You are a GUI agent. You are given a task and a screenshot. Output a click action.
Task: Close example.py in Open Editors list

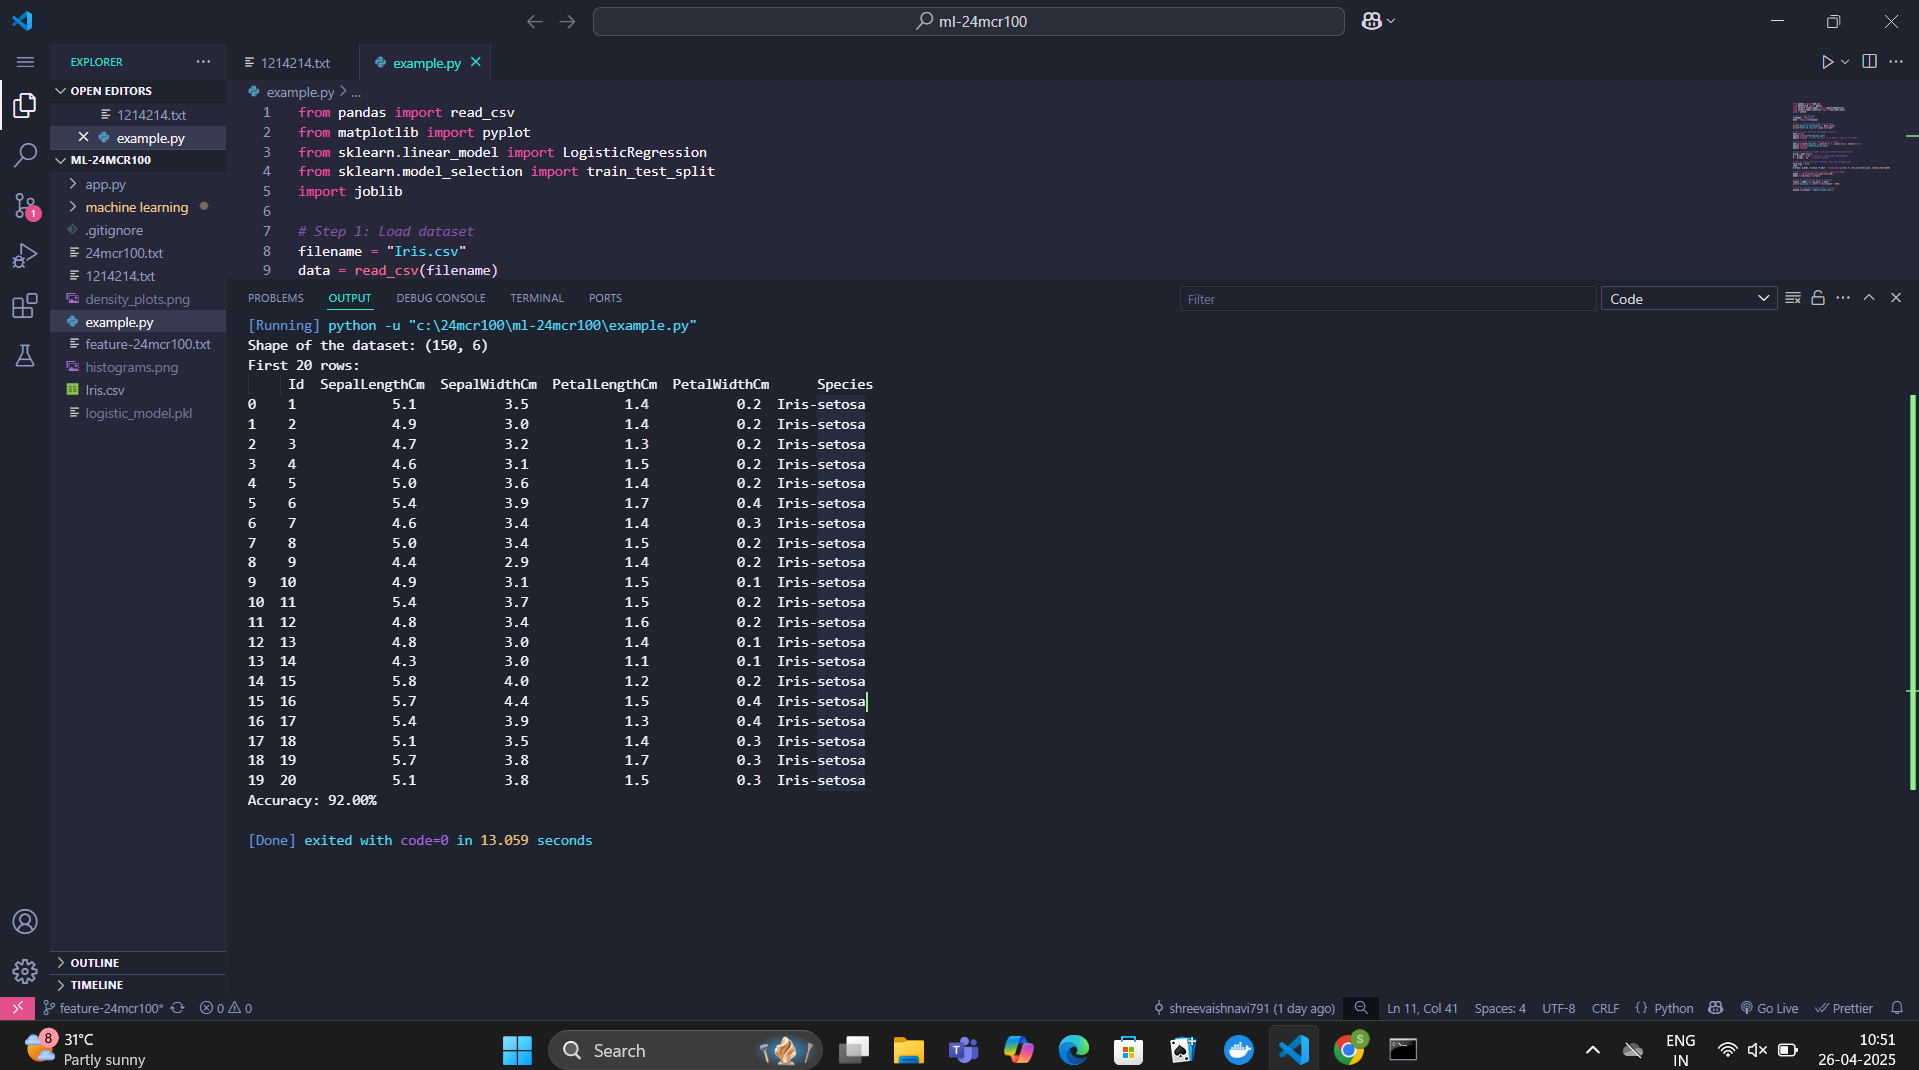click(83, 137)
